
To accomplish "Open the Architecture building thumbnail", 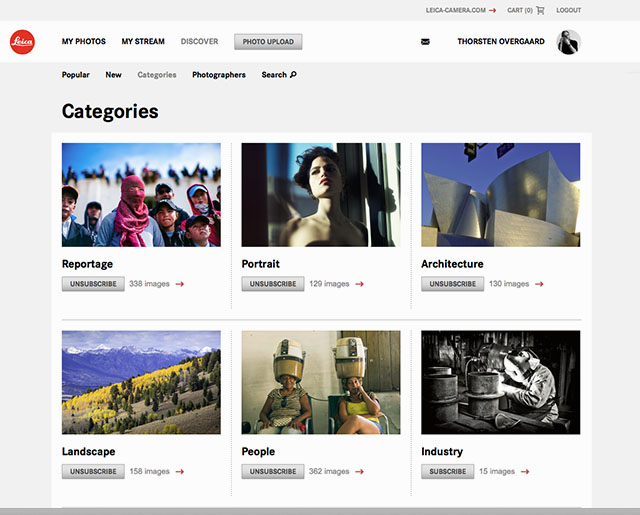I will (x=500, y=195).
